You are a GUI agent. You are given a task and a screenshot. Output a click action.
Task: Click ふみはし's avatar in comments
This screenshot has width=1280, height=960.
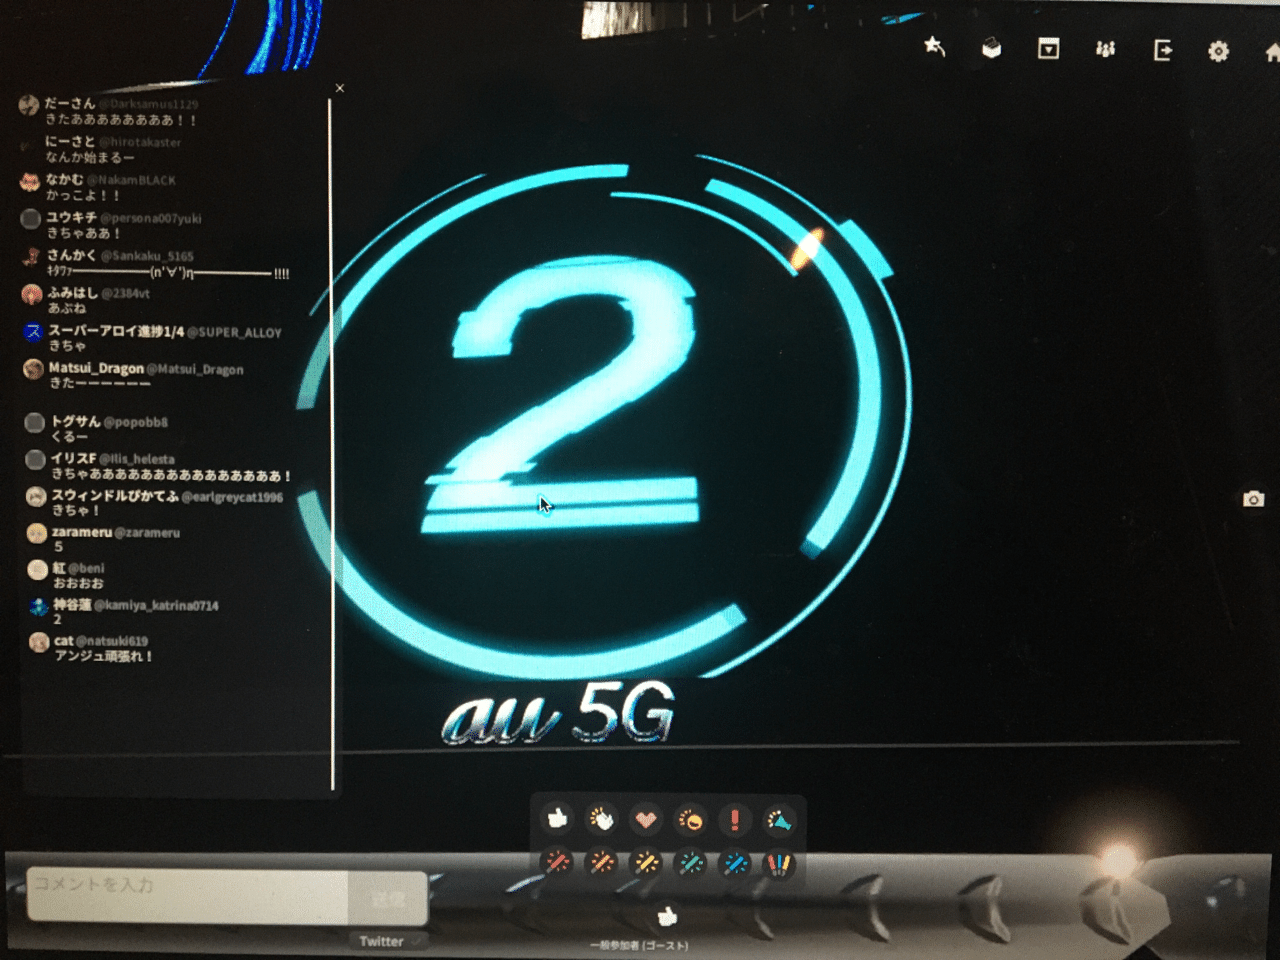coord(32,295)
